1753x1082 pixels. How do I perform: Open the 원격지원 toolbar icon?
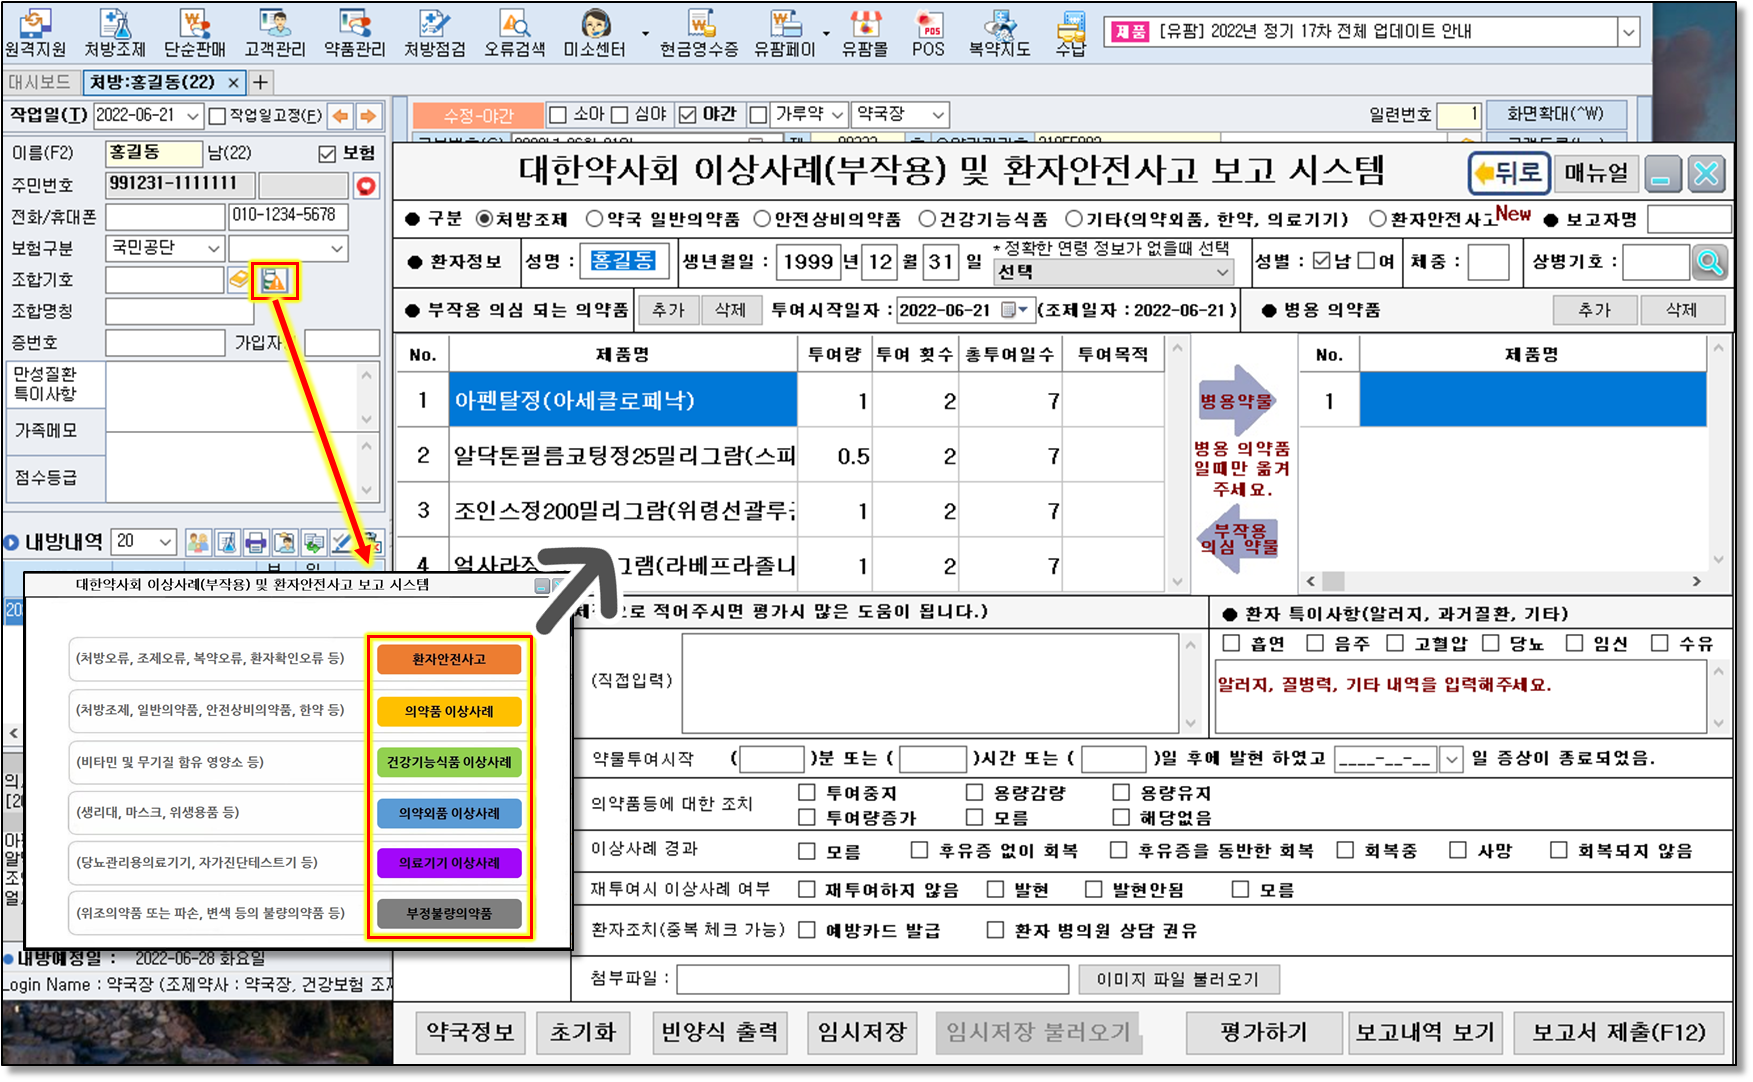pyautogui.click(x=35, y=32)
